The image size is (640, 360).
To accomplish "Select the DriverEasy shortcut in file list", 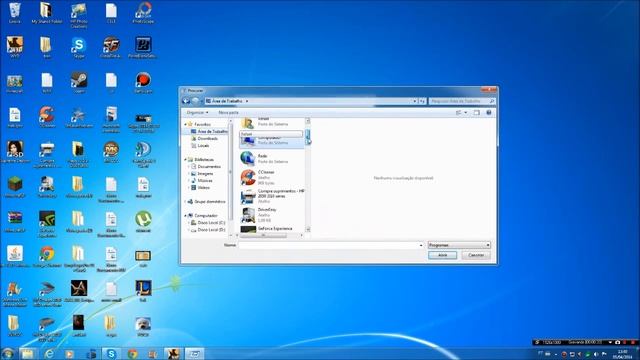I will pyautogui.click(x=272, y=215).
